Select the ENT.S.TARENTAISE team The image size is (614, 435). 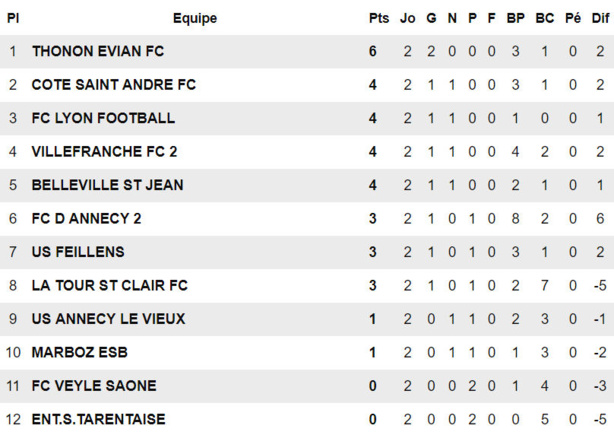click(x=98, y=419)
